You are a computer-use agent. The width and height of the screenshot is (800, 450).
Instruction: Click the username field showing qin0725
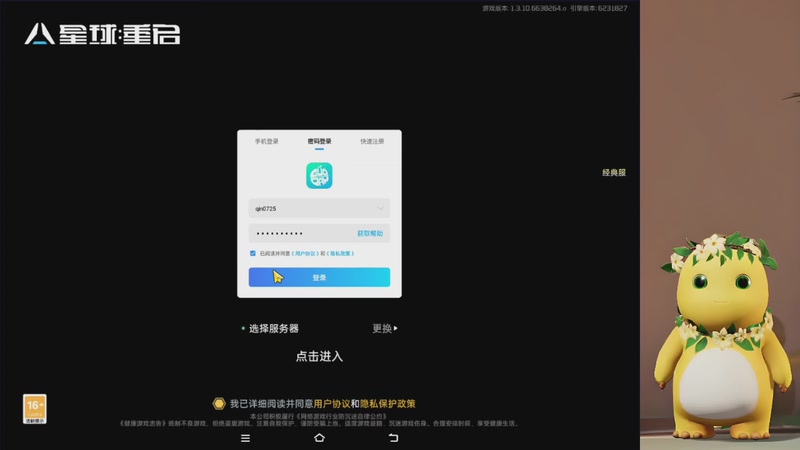click(x=319, y=208)
